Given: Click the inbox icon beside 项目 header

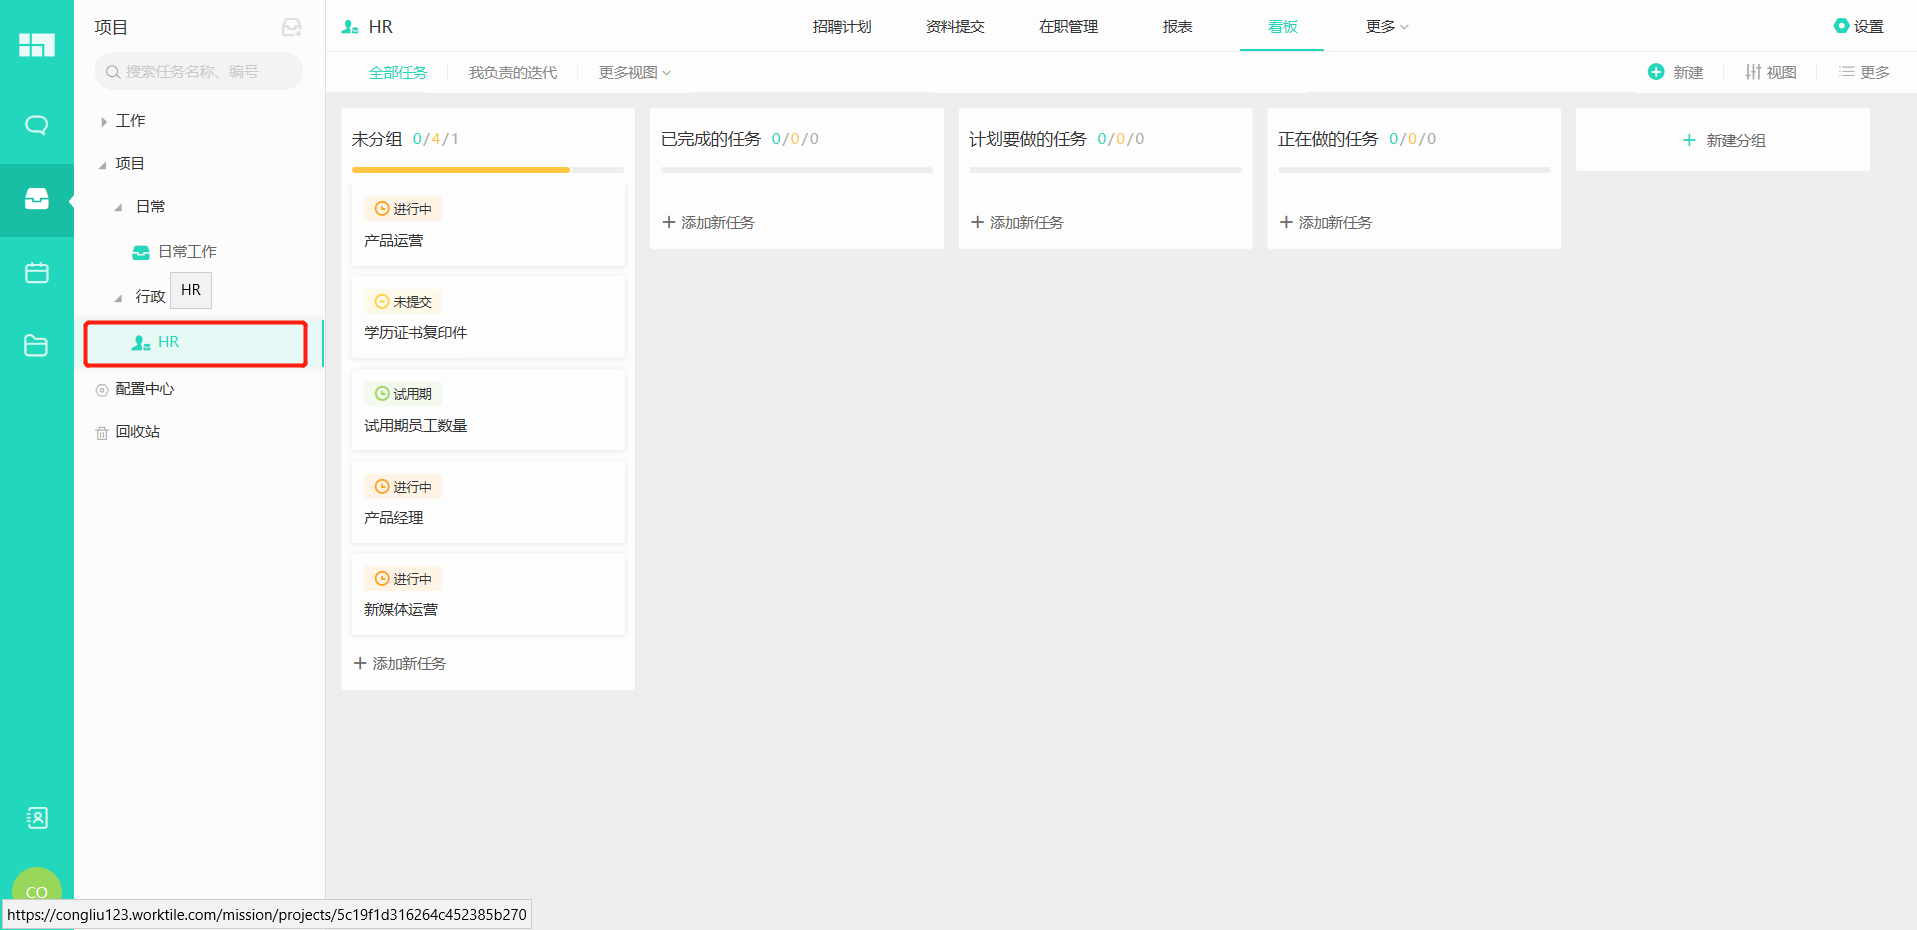Looking at the screenshot, I should (x=291, y=28).
